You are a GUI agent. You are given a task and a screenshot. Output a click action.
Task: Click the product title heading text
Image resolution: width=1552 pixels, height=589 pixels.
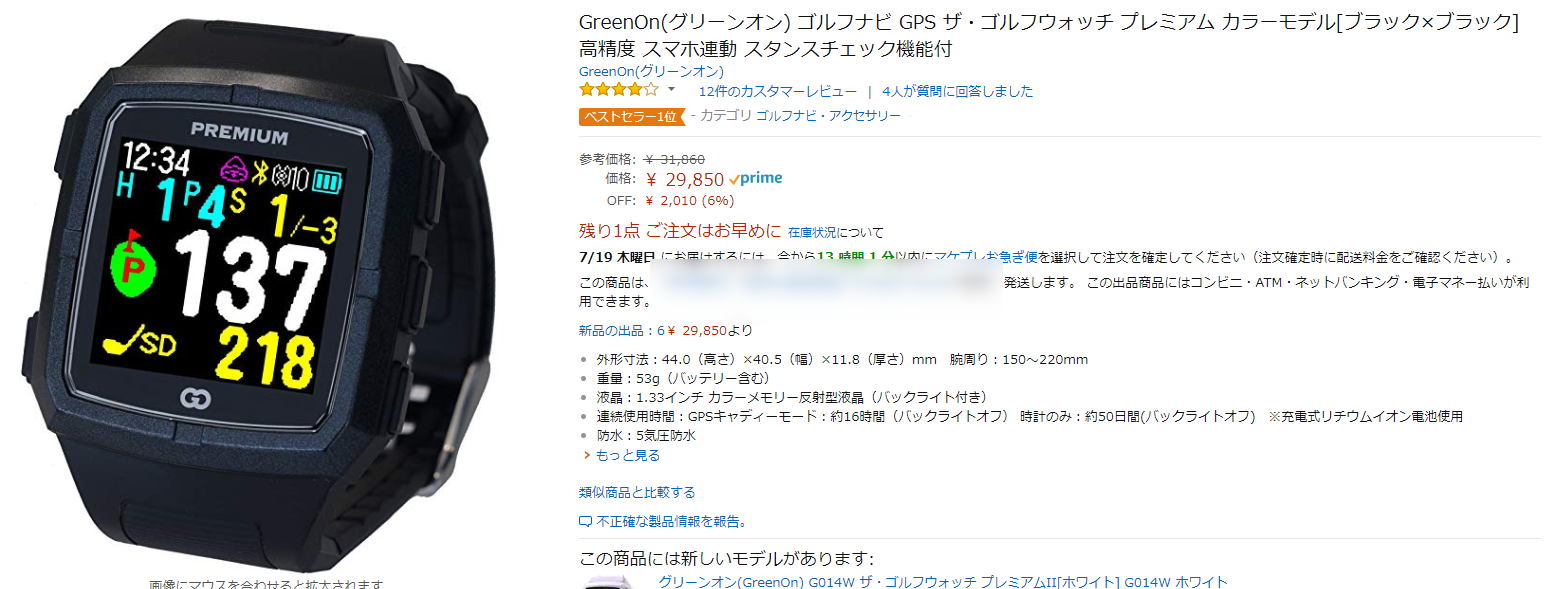point(1049,36)
